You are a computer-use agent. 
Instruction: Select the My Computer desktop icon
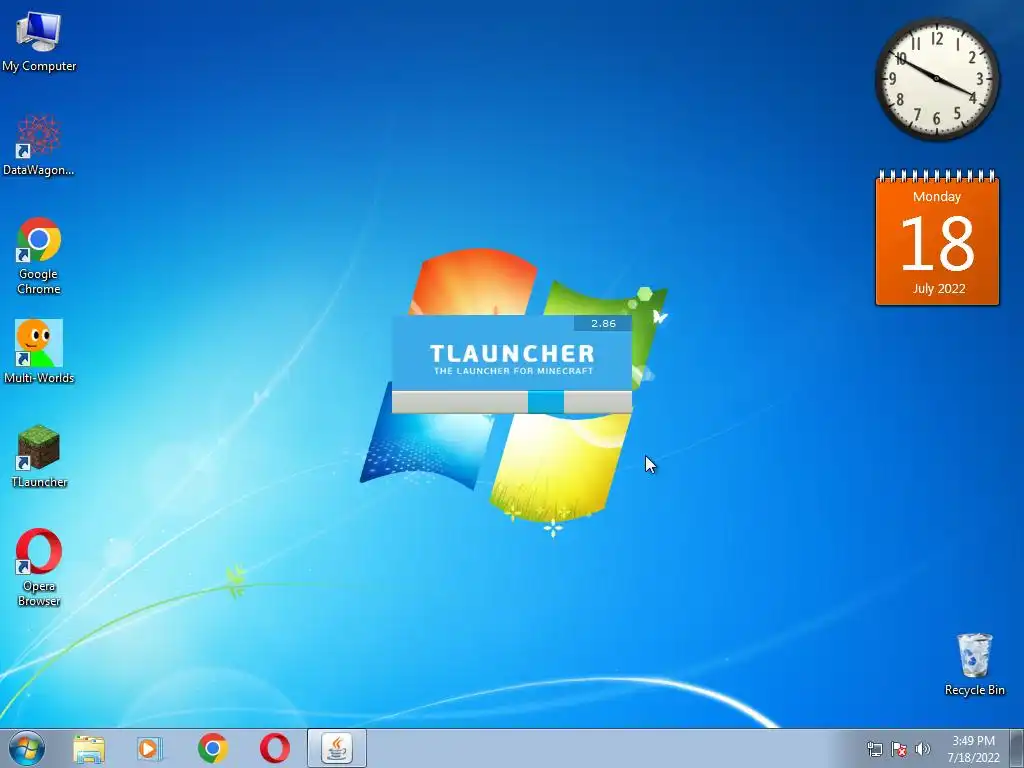(39, 40)
